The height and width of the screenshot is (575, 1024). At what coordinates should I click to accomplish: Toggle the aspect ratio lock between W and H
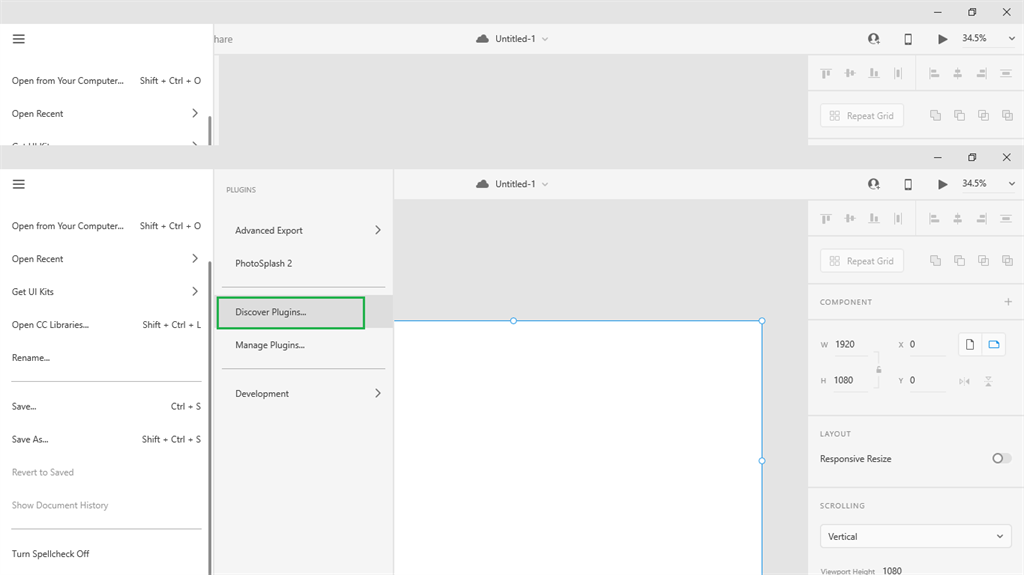[x=879, y=369]
